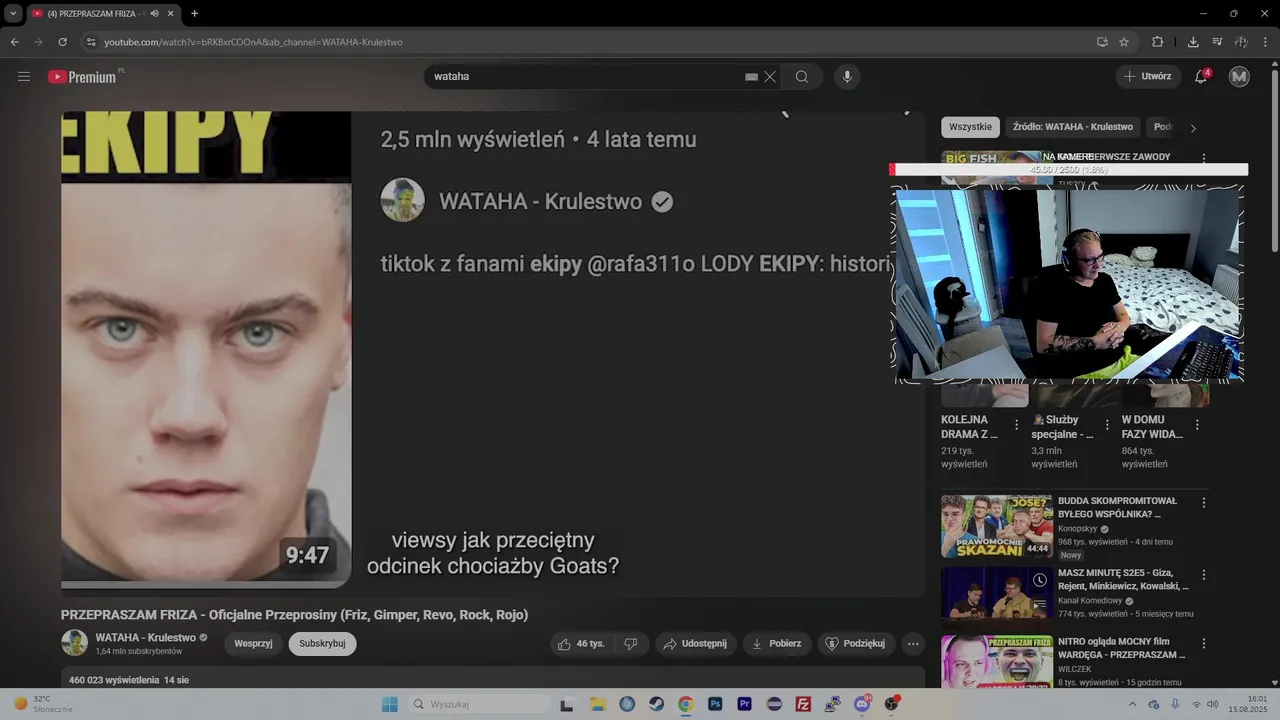Open Windows Start menu

click(x=390, y=704)
